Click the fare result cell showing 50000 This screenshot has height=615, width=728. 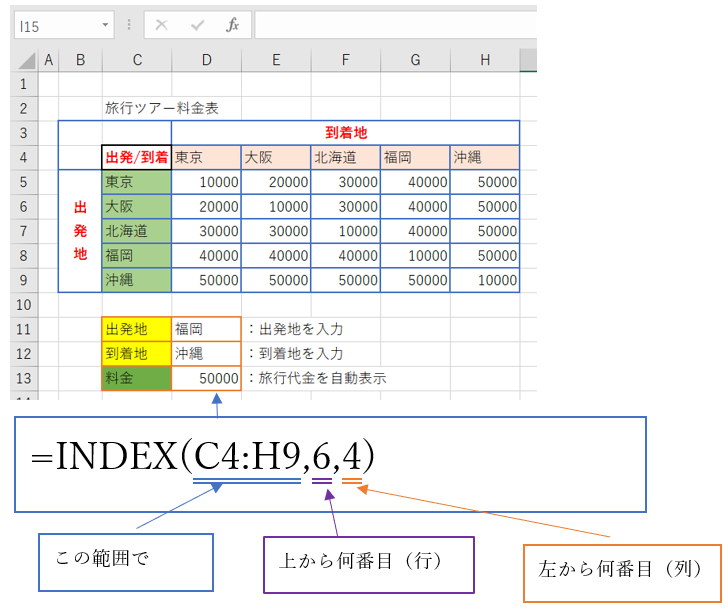point(206,378)
